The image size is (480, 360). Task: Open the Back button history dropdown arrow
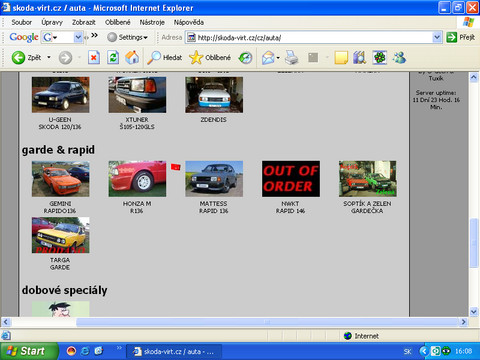[49, 58]
